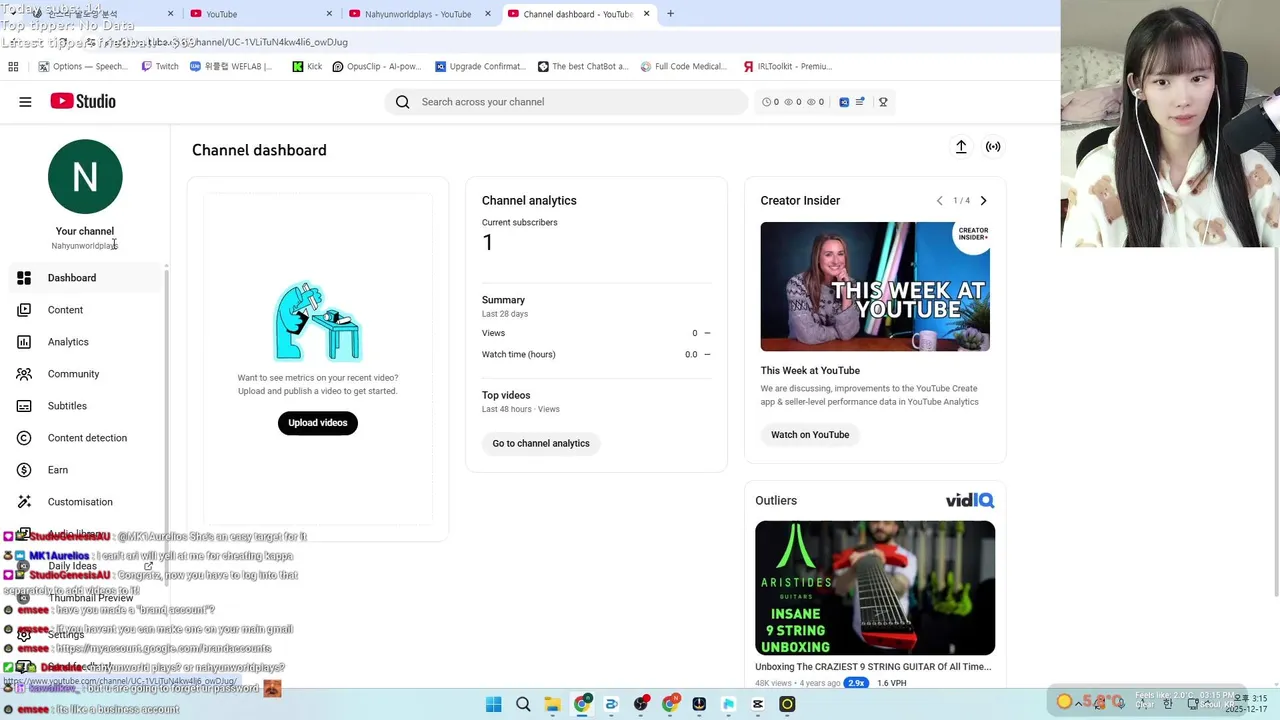1280x720 pixels.
Task: Click the Earn dollar icon in sidebar
Action: [x=24, y=470]
